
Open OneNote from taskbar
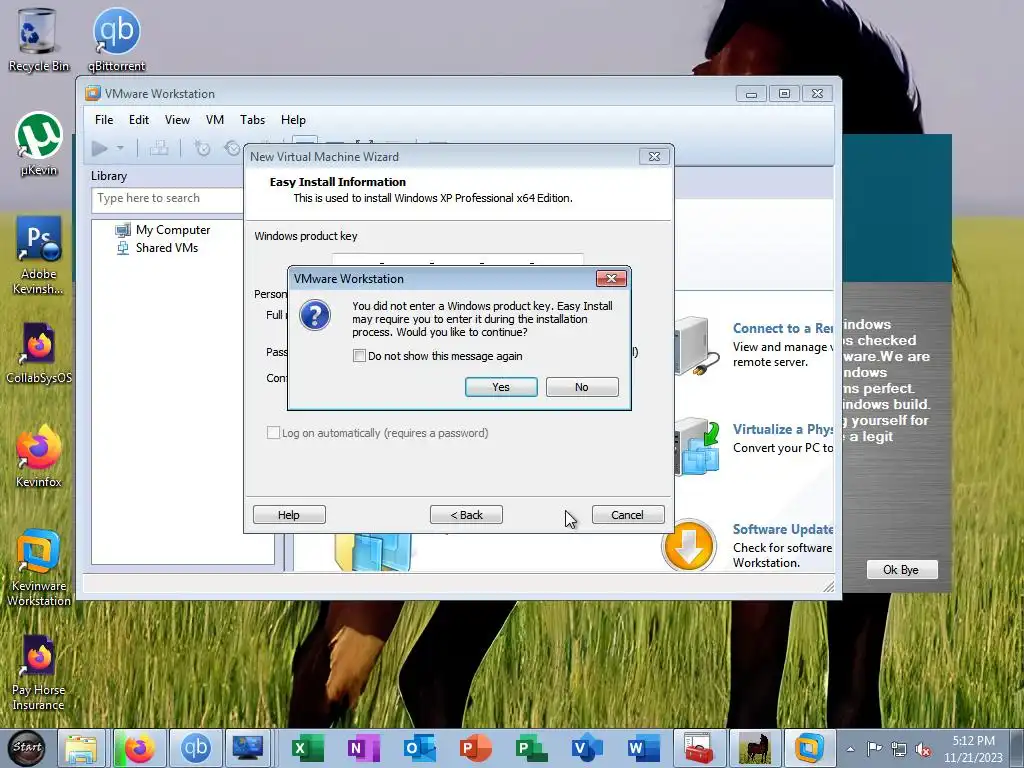coord(362,748)
